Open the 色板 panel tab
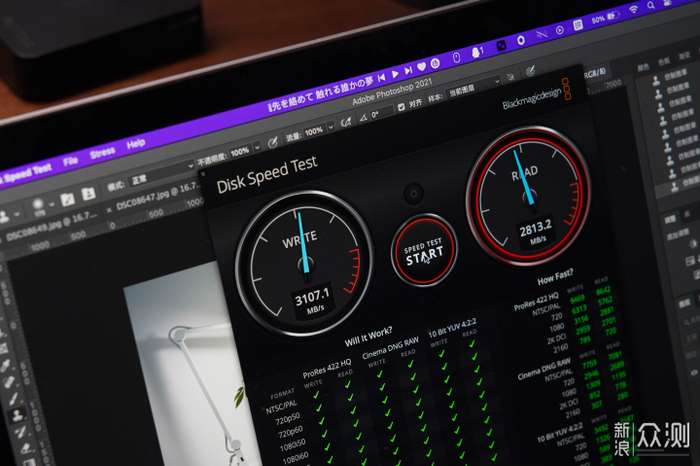This screenshot has width=700, height=466. (664, 61)
